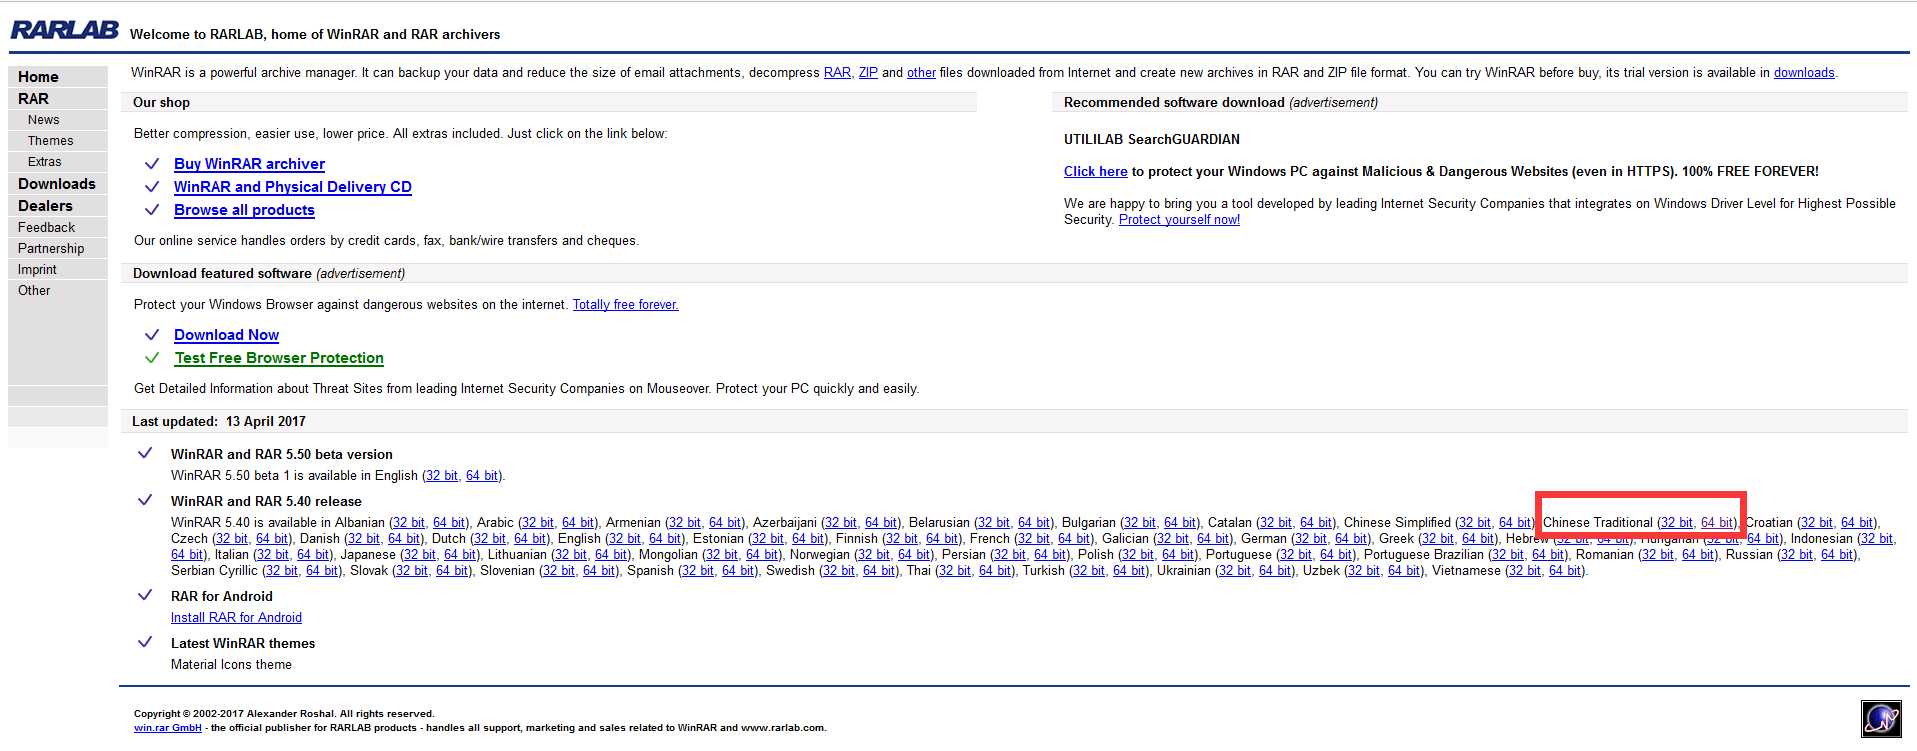Follow the ZIP link in the intro text

pos(868,73)
